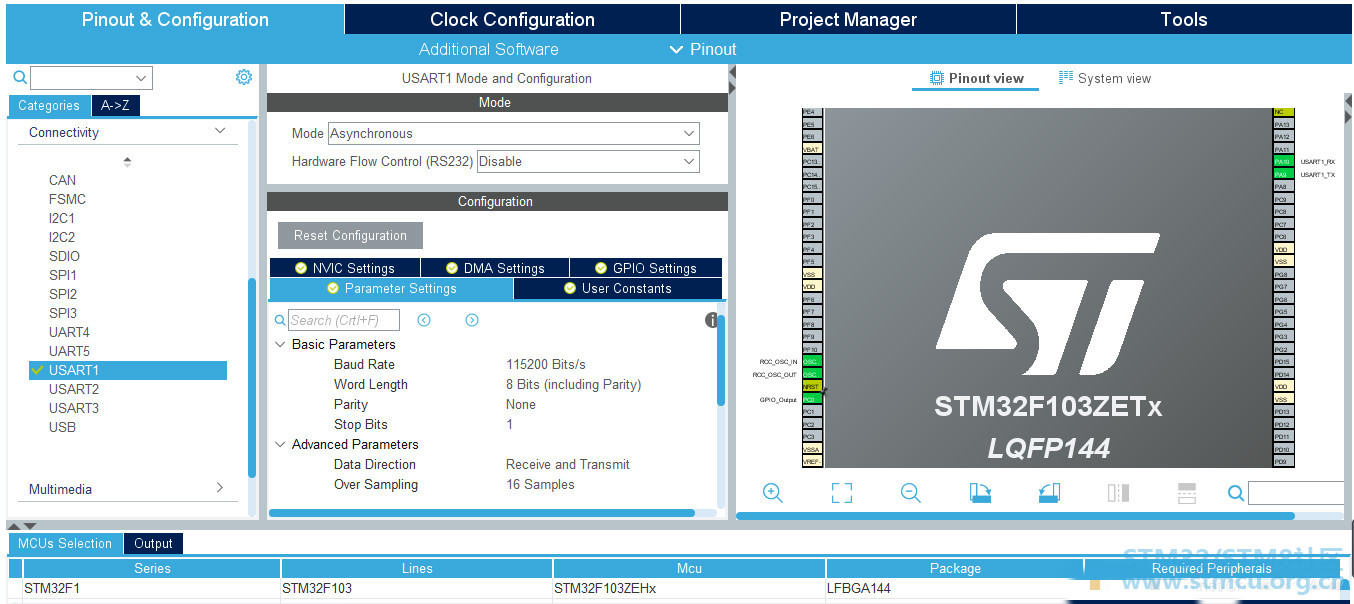Viewport: 1354px width, 604px height.
Task: Select the green pin labeled RCC_OSC_IN
Action: click(x=811, y=361)
